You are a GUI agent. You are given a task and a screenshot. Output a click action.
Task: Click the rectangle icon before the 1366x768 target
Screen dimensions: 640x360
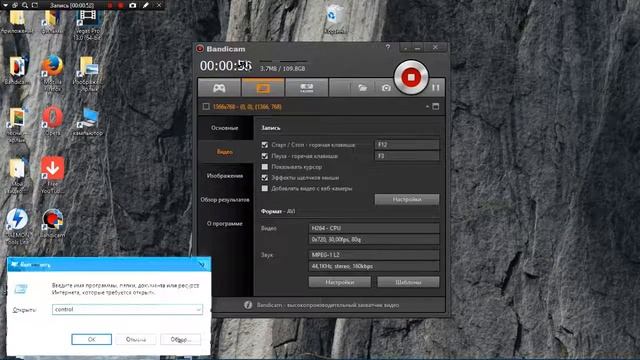click(206, 107)
